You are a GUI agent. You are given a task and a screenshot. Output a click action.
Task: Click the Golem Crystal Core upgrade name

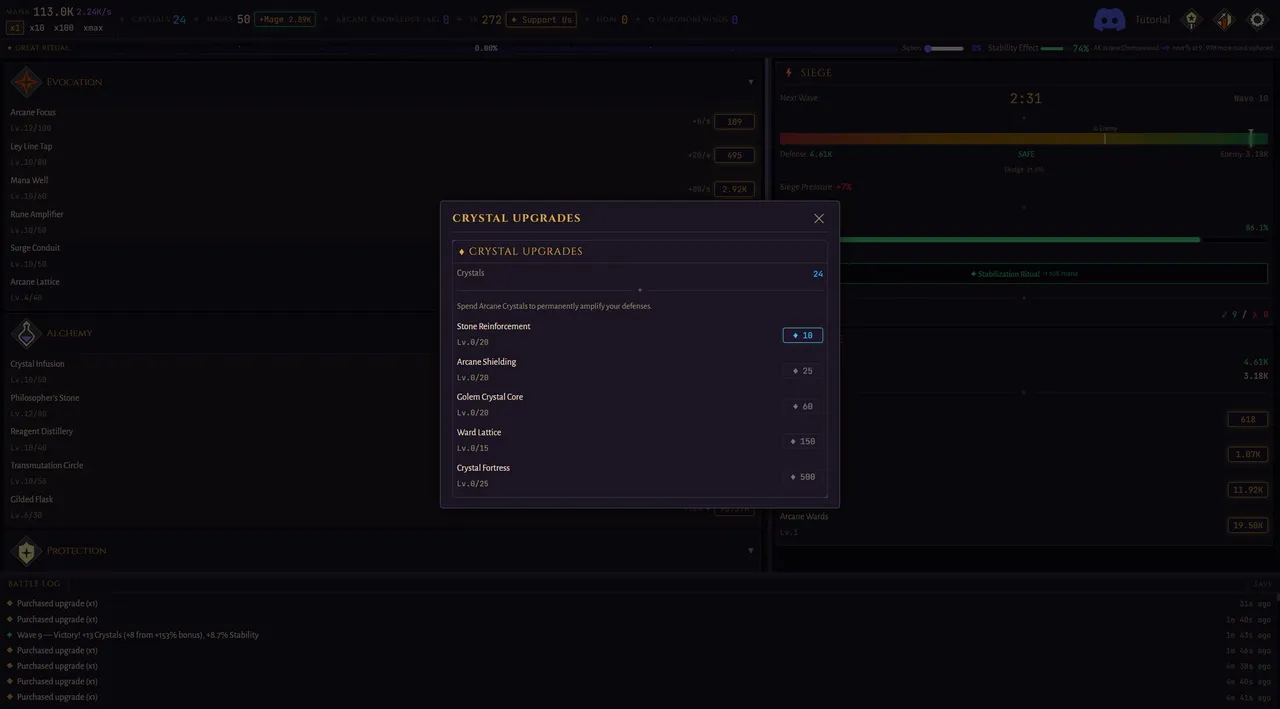coord(490,397)
